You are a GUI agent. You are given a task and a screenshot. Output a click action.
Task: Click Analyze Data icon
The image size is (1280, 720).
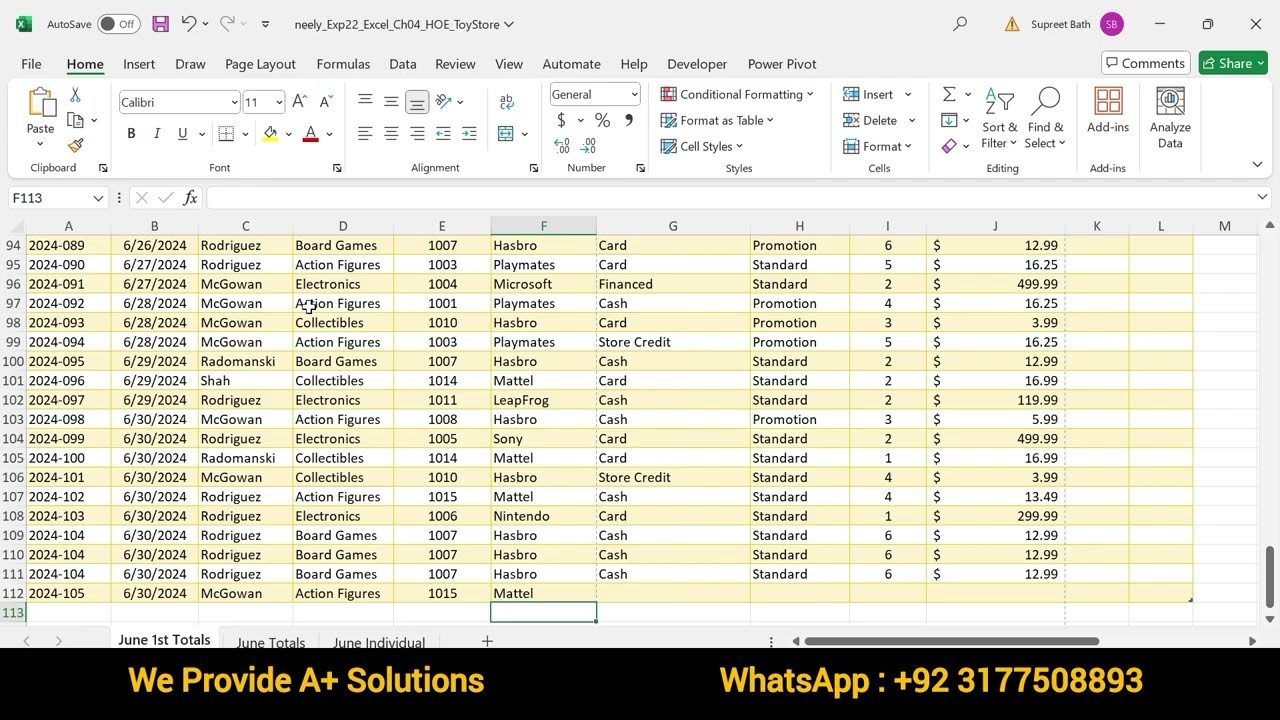[x=1170, y=118]
